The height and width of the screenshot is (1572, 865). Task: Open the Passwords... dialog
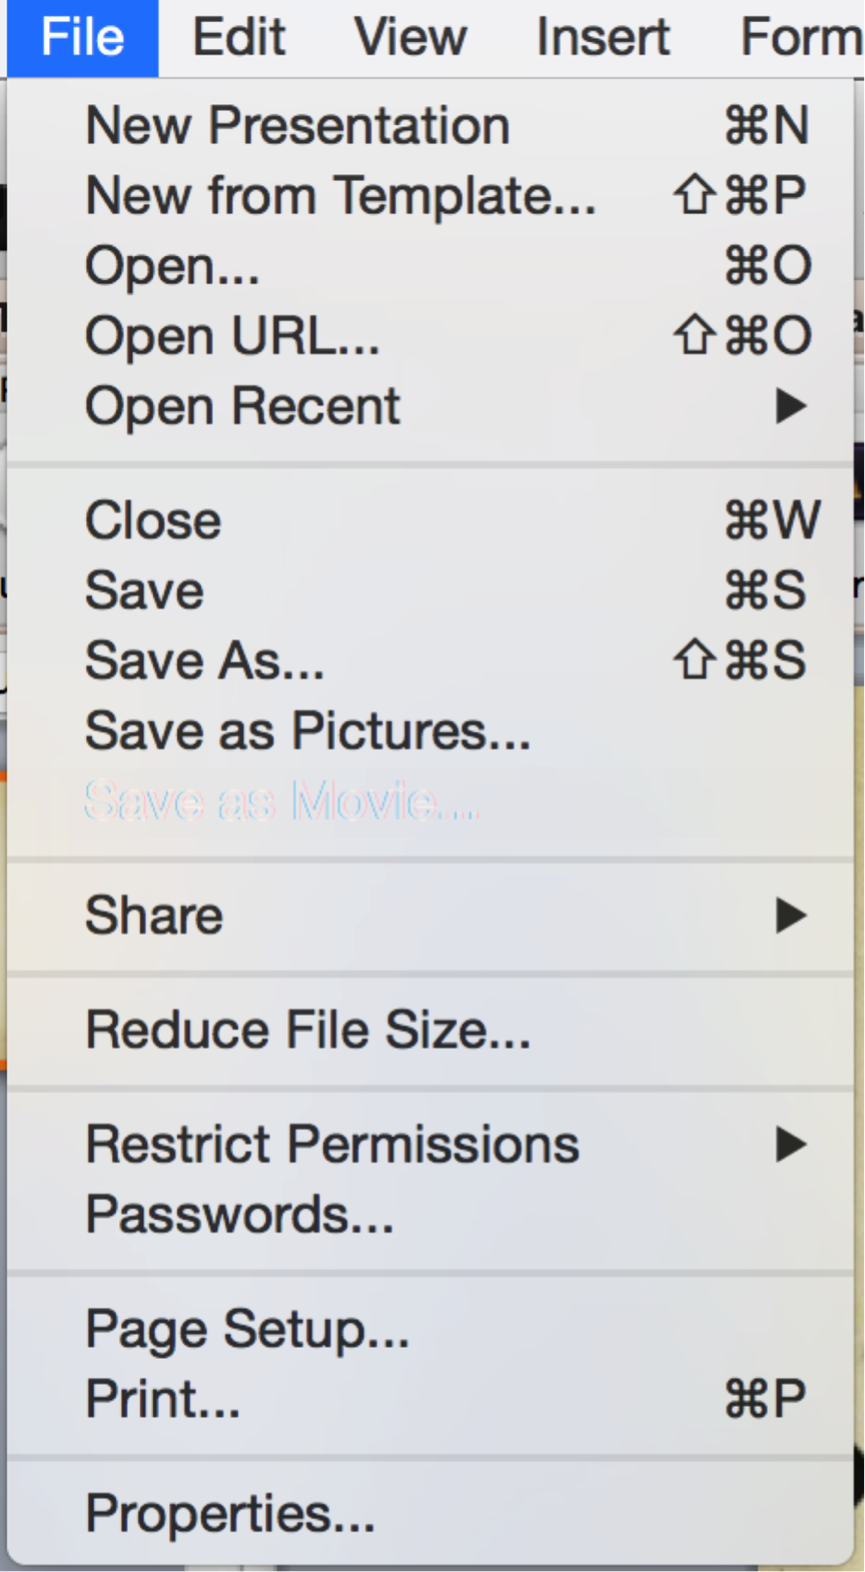239,1215
